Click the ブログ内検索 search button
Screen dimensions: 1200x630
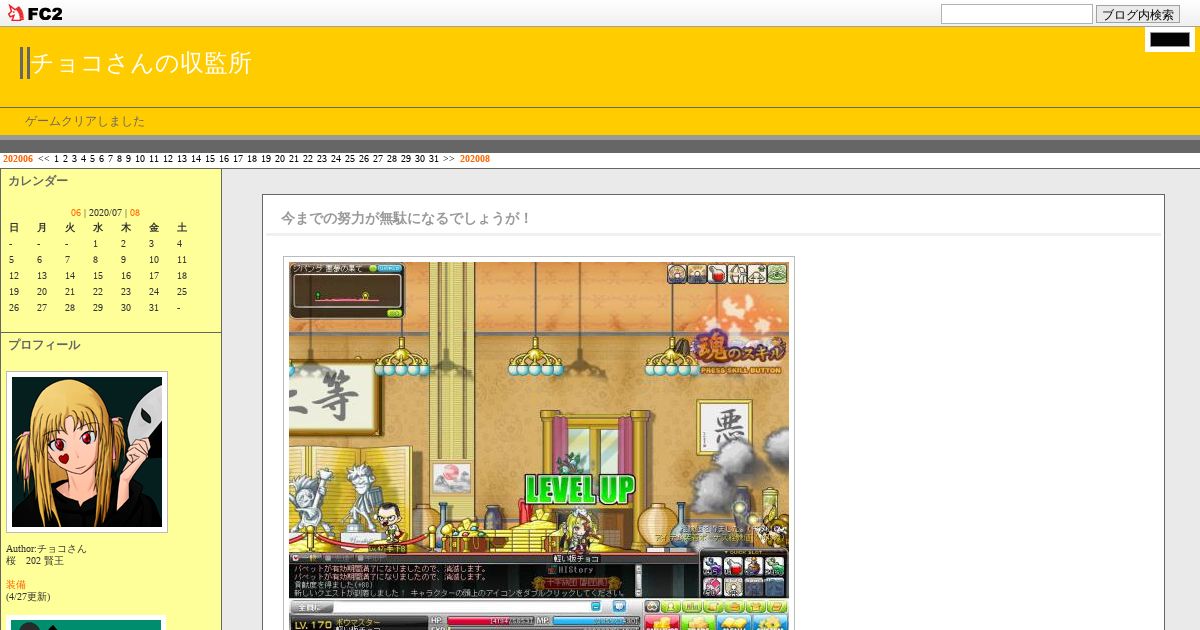(x=1138, y=14)
